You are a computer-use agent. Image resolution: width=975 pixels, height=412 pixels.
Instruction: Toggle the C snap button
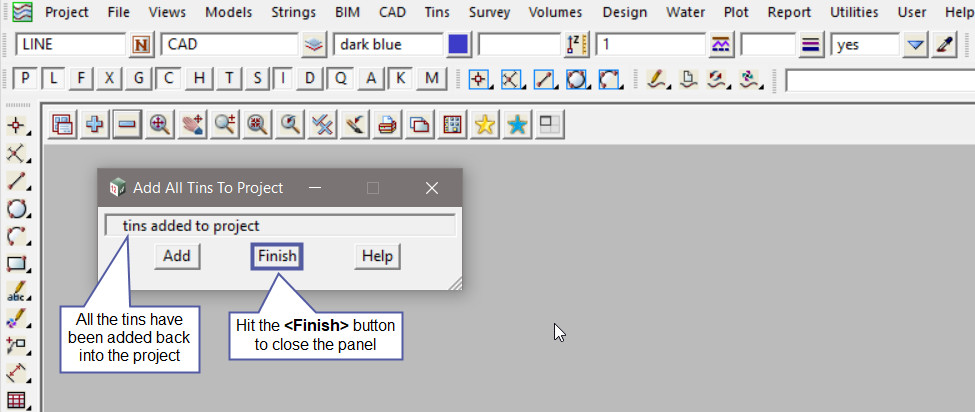click(168, 78)
